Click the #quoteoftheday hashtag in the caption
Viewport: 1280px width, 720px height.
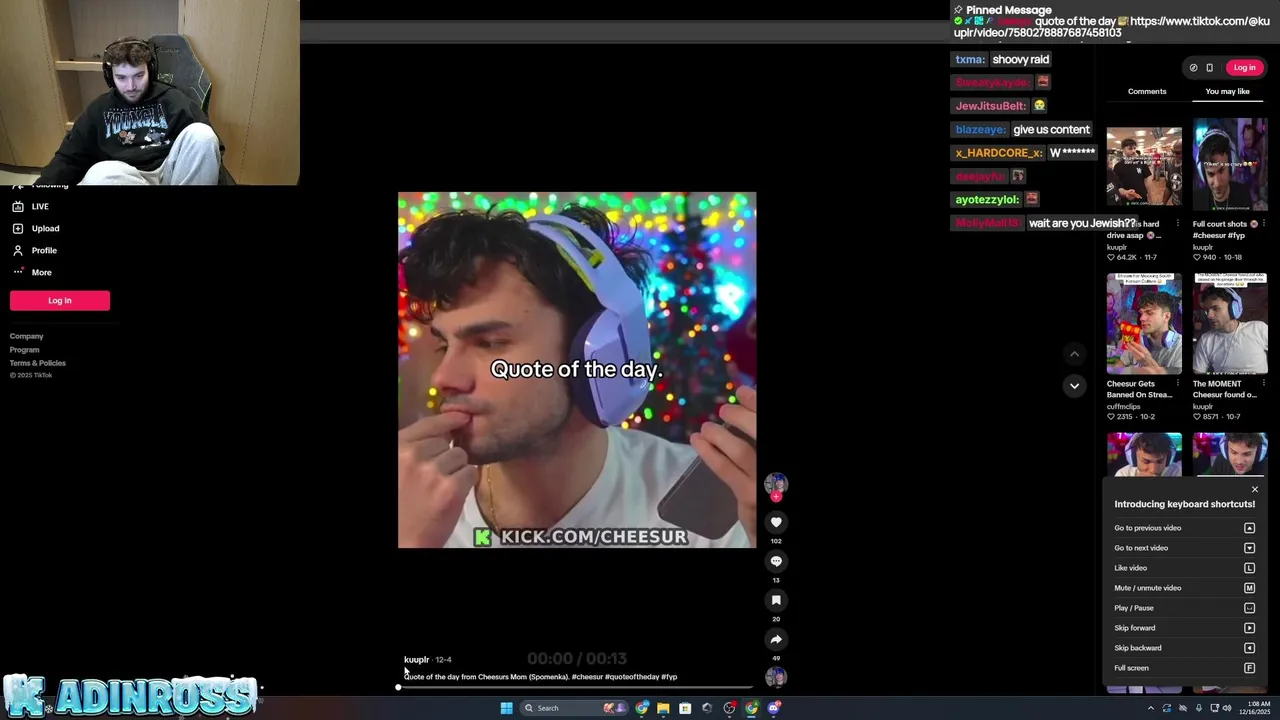pyautogui.click(x=632, y=677)
